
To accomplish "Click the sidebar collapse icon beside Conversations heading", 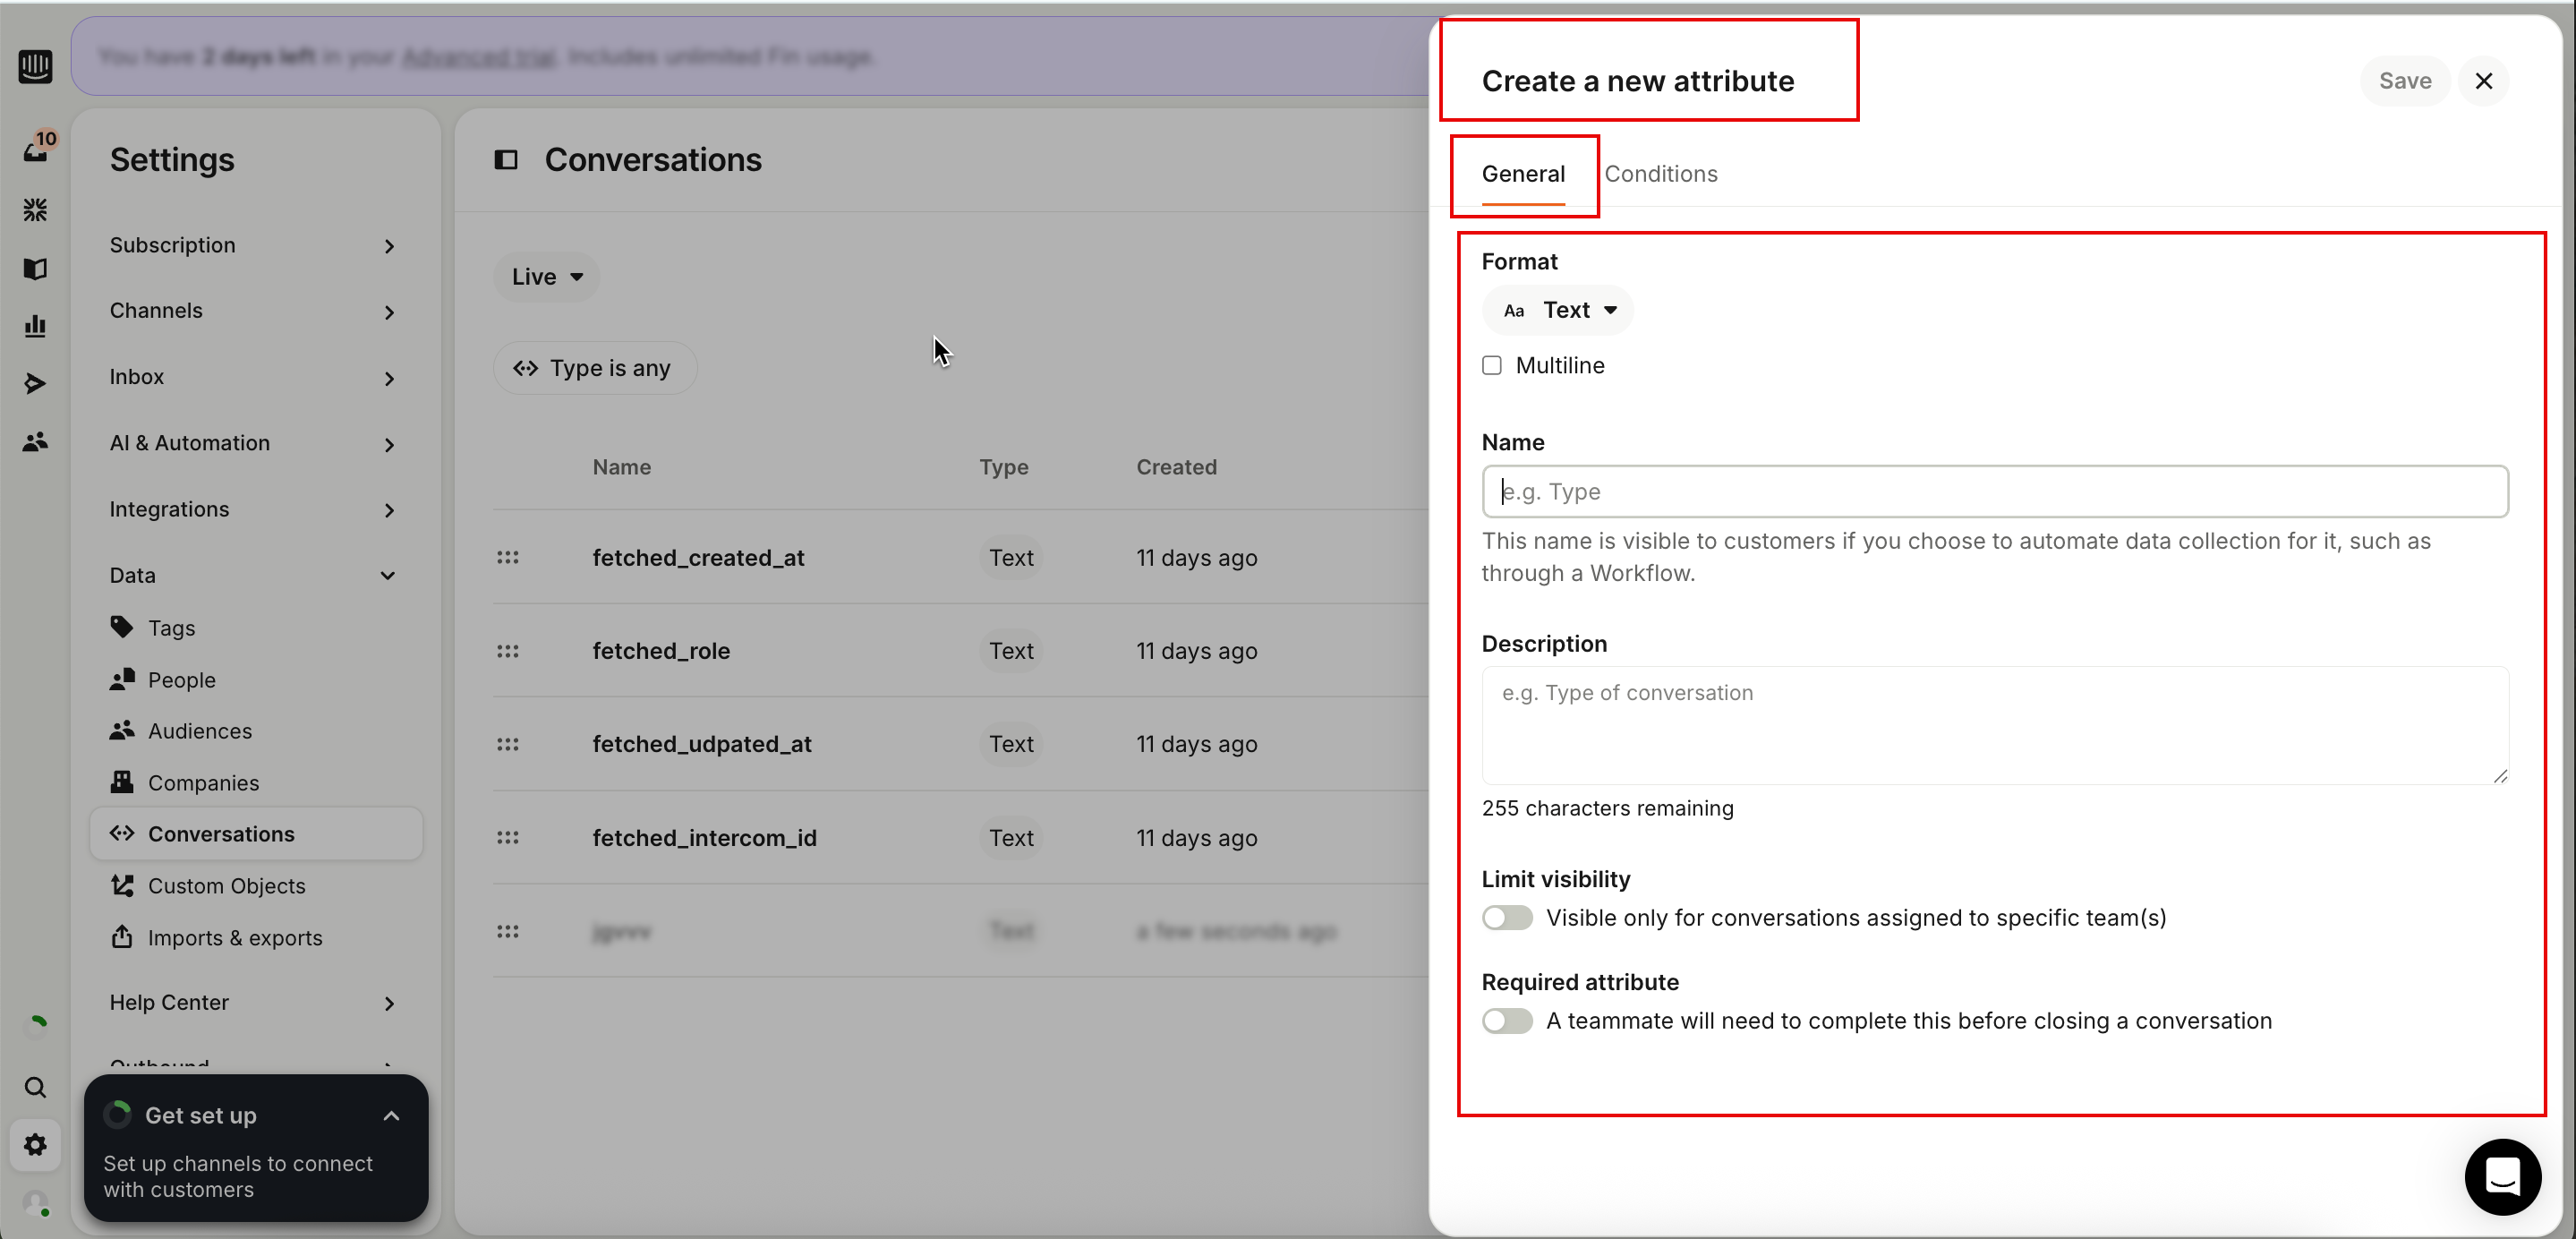I will 506,160.
